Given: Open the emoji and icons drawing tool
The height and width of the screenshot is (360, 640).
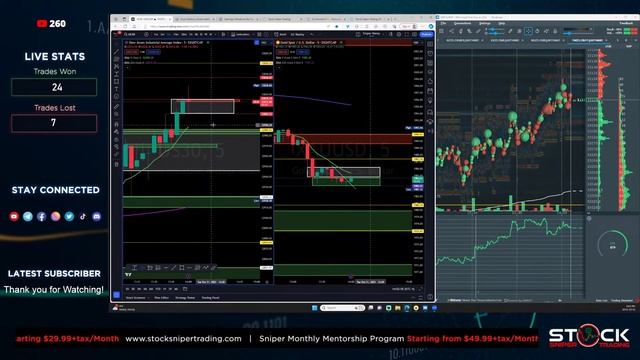Looking at the screenshot, I should click(116, 96).
